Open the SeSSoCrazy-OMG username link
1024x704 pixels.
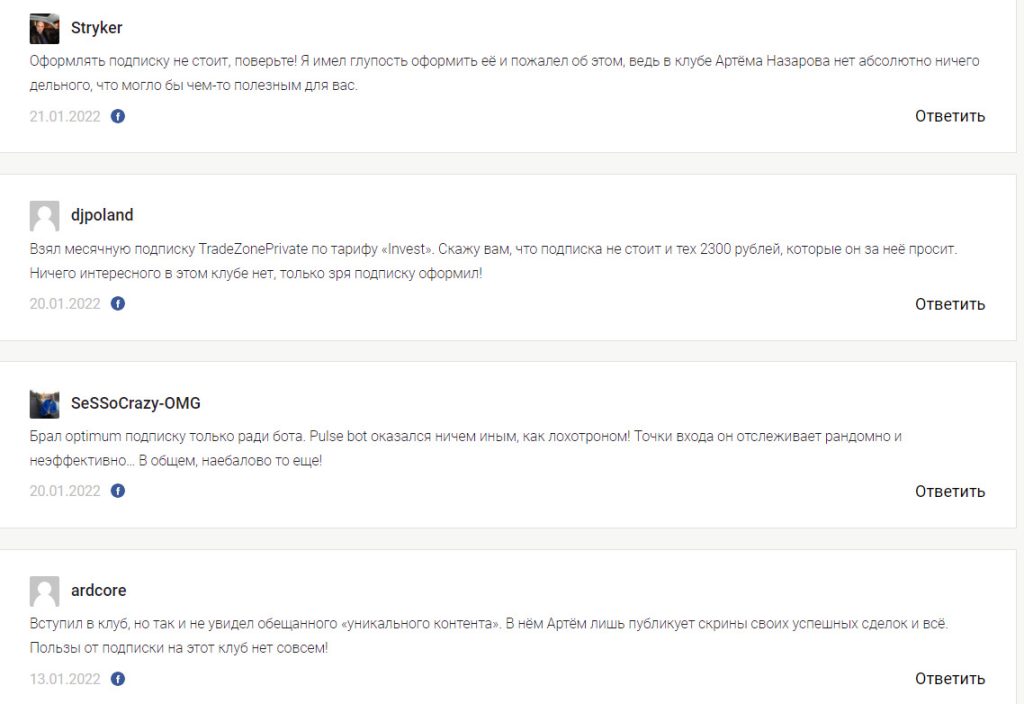pyautogui.click(x=136, y=403)
